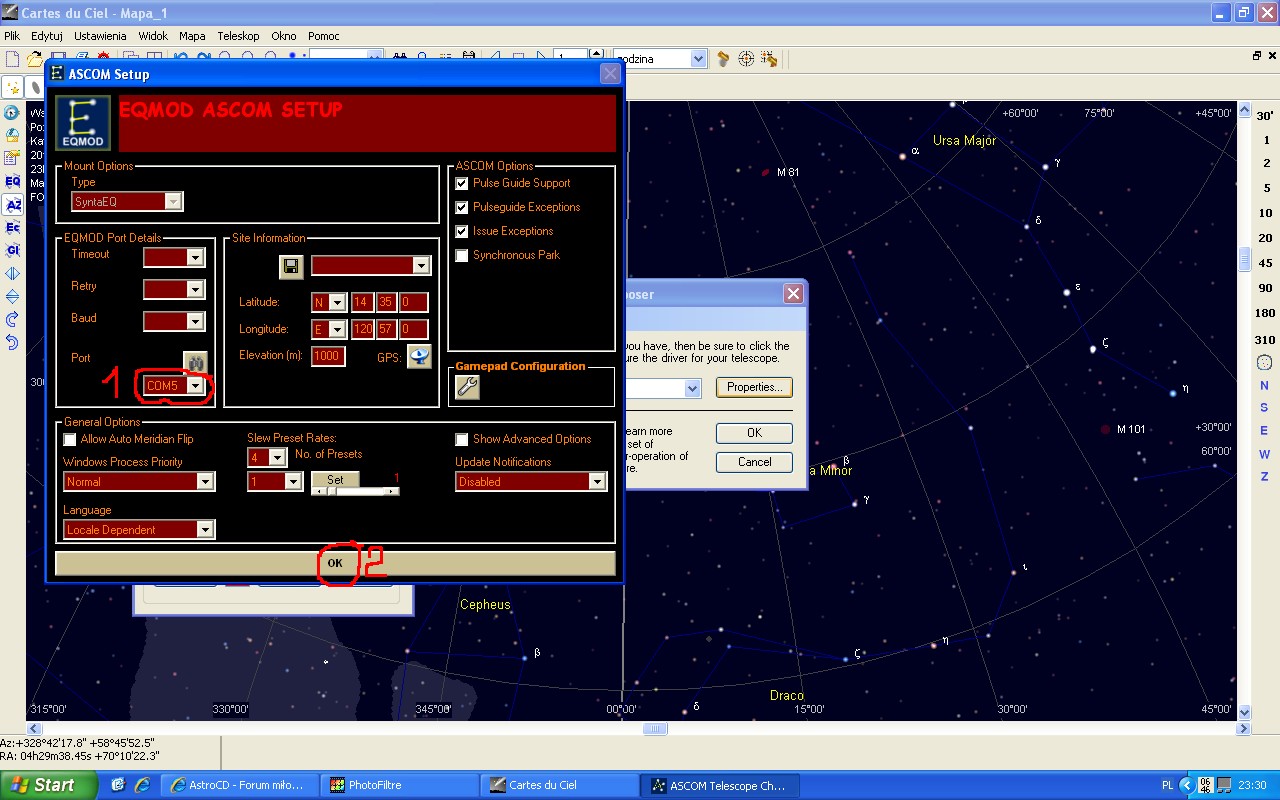Image resolution: width=1280 pixels, height=800 pixels.
Task: Click OK in ASCOM Setup dialog
Action: 335,563
